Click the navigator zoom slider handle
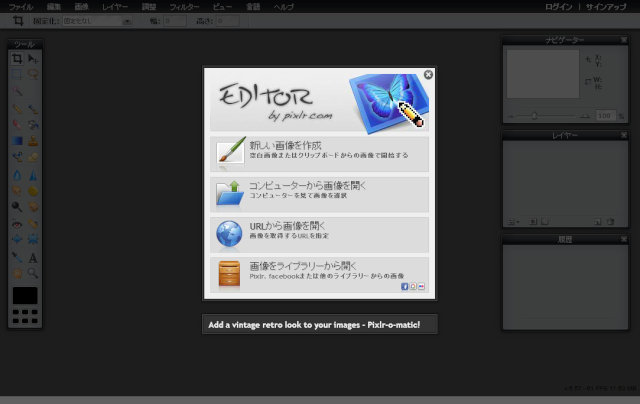Screen dimensions: 640x404 tap(534, 116)
